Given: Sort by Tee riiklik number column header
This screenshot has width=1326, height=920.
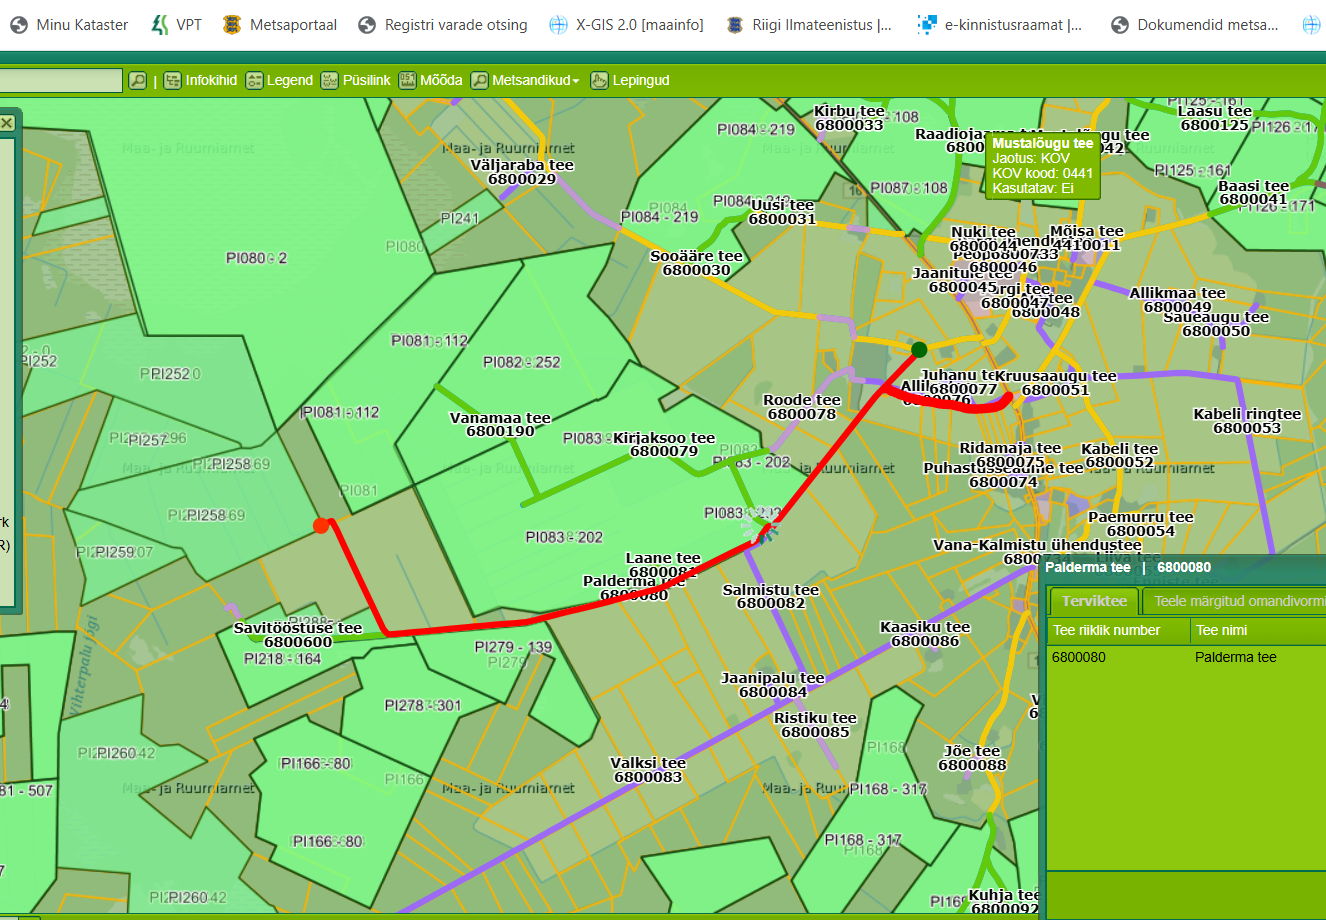Looking at the screenshot, I should pyautogui.click(x=1117, y=630).
